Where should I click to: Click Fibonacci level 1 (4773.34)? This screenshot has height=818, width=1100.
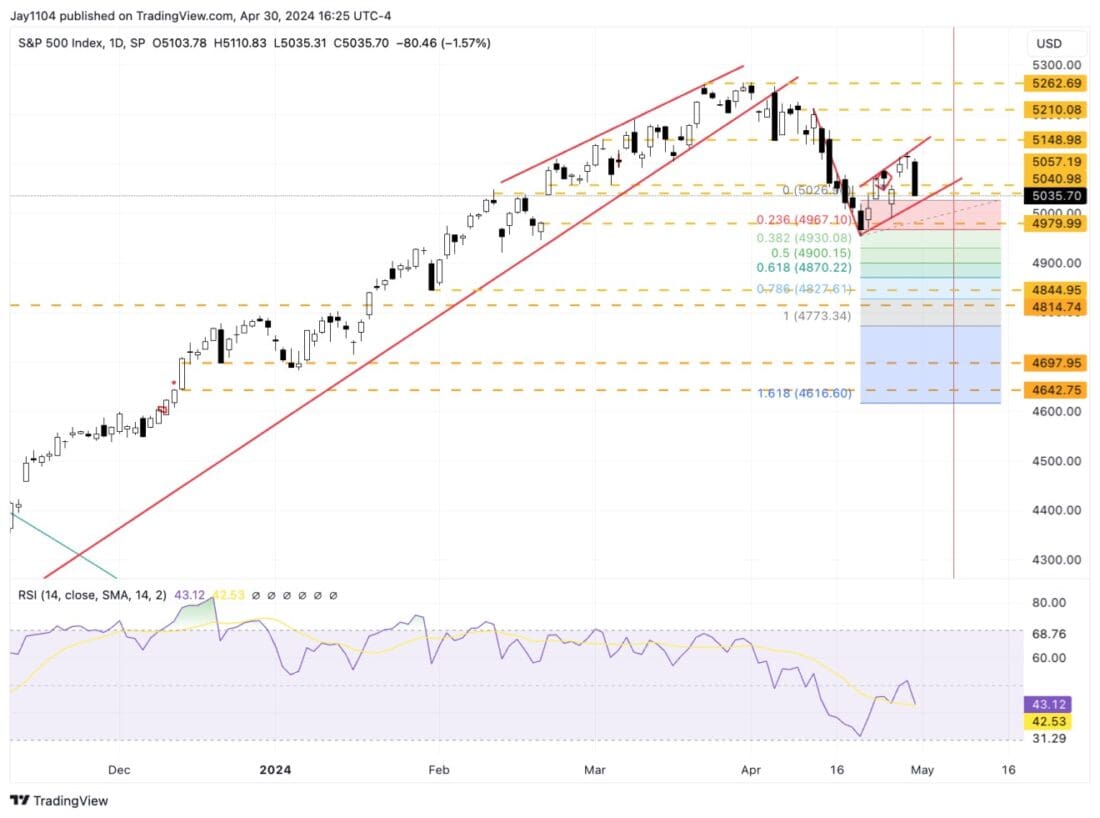coord(817,316)
